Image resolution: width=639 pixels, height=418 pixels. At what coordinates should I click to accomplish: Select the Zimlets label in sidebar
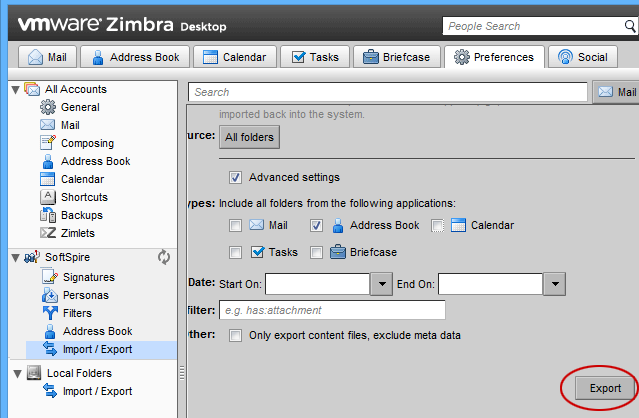pos(78,233)
